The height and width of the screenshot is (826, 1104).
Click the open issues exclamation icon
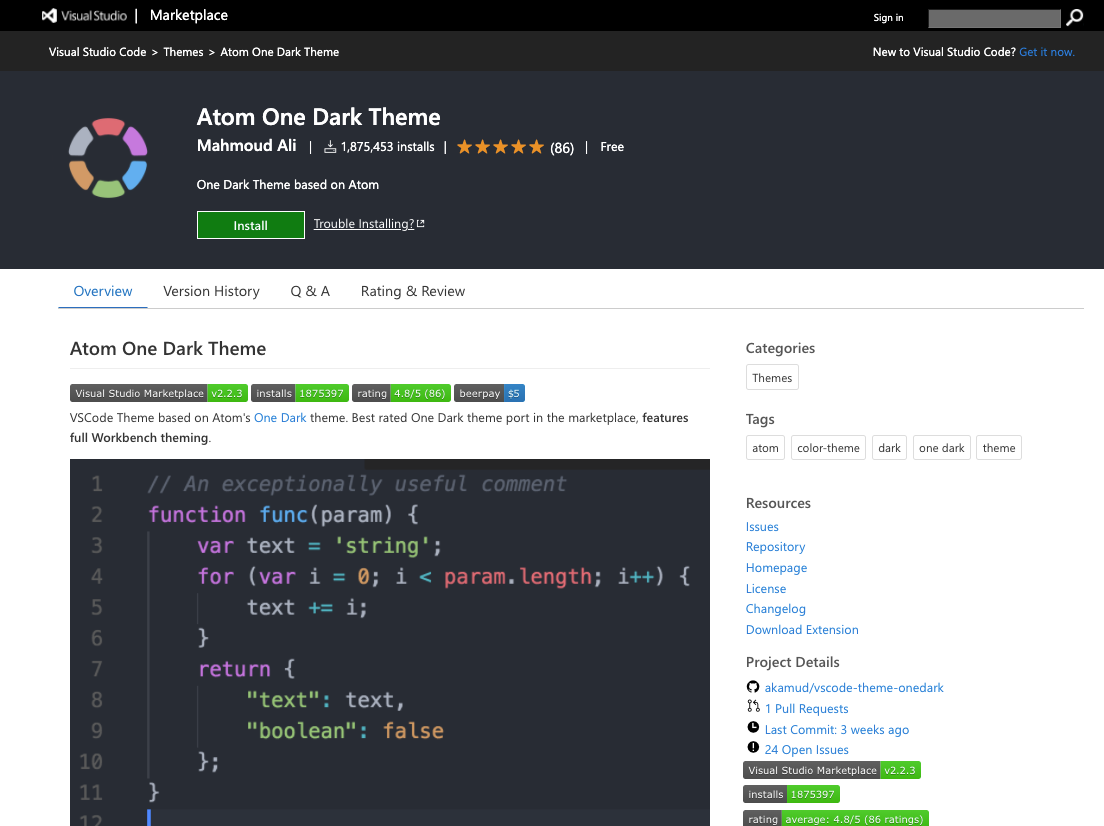coord(753,749)
